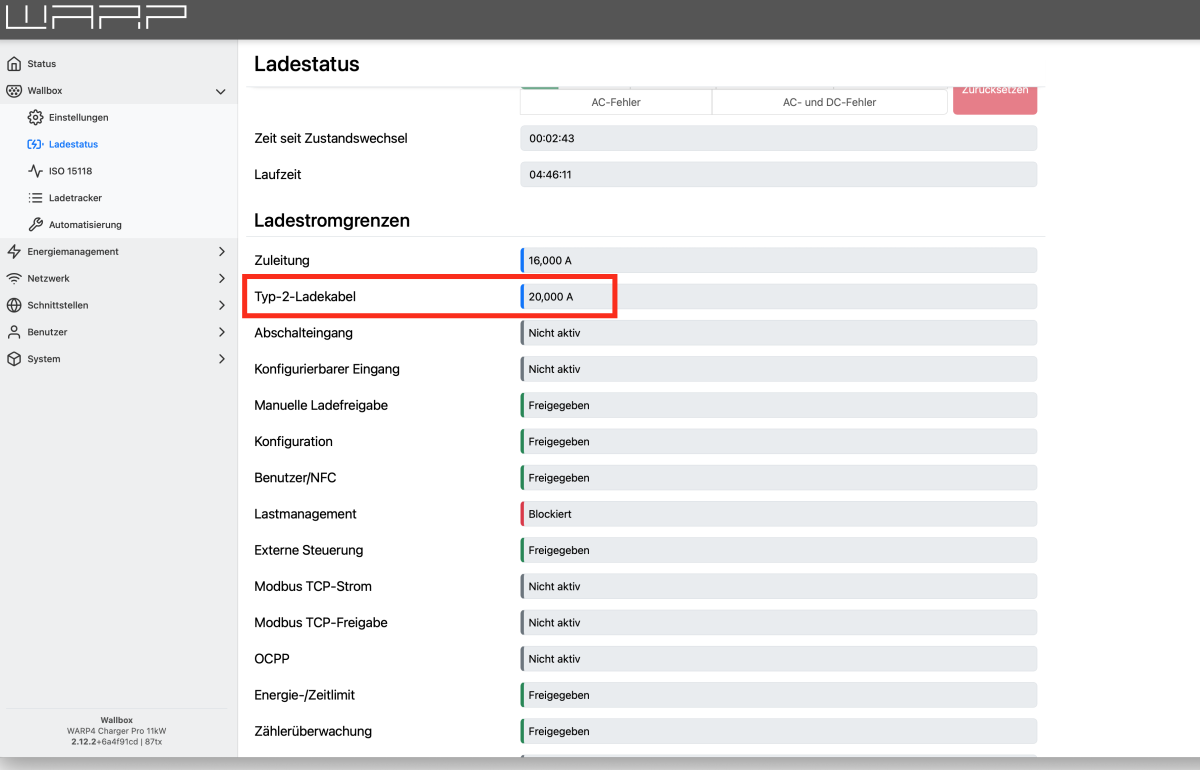Click the Einstellungen gear icon

tap(35, 118)
